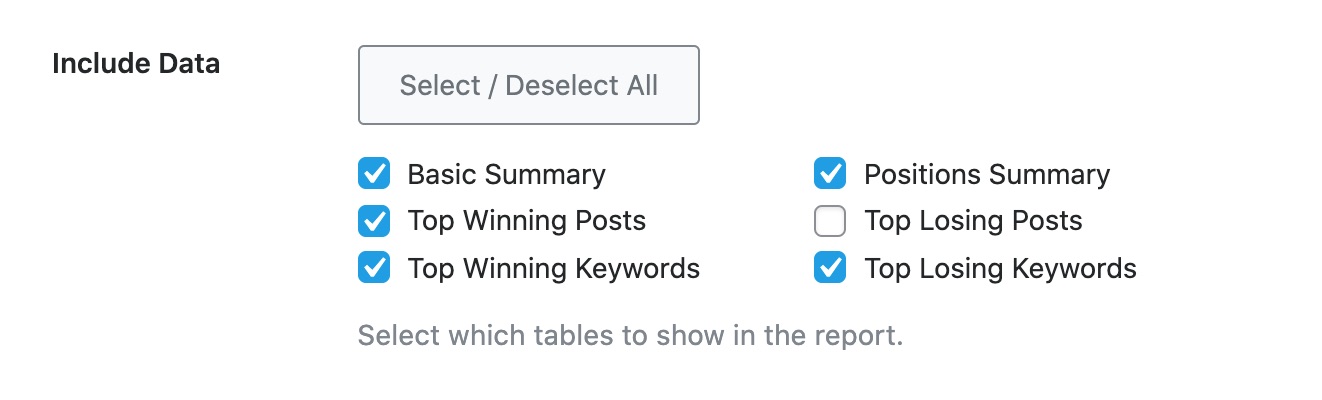The height and width of the screenshot is (400, 1322).
Task: Click the "Positions Summary" label text
Action: (987, 175)
